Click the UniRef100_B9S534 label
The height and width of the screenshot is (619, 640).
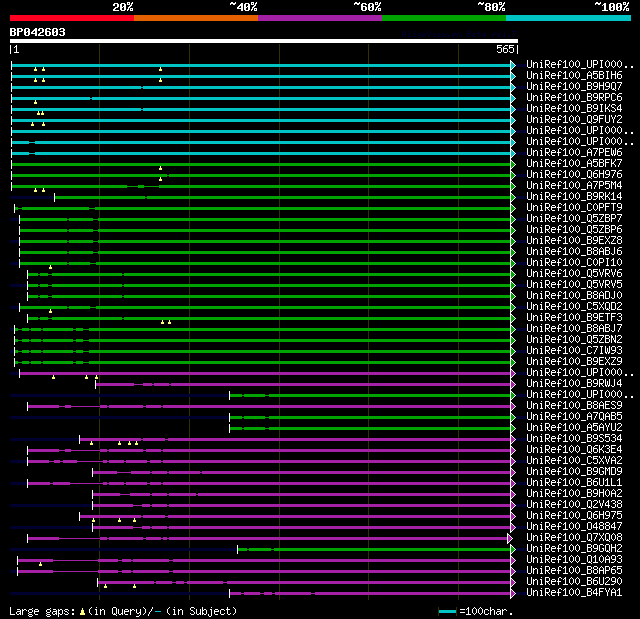point(574,439)
